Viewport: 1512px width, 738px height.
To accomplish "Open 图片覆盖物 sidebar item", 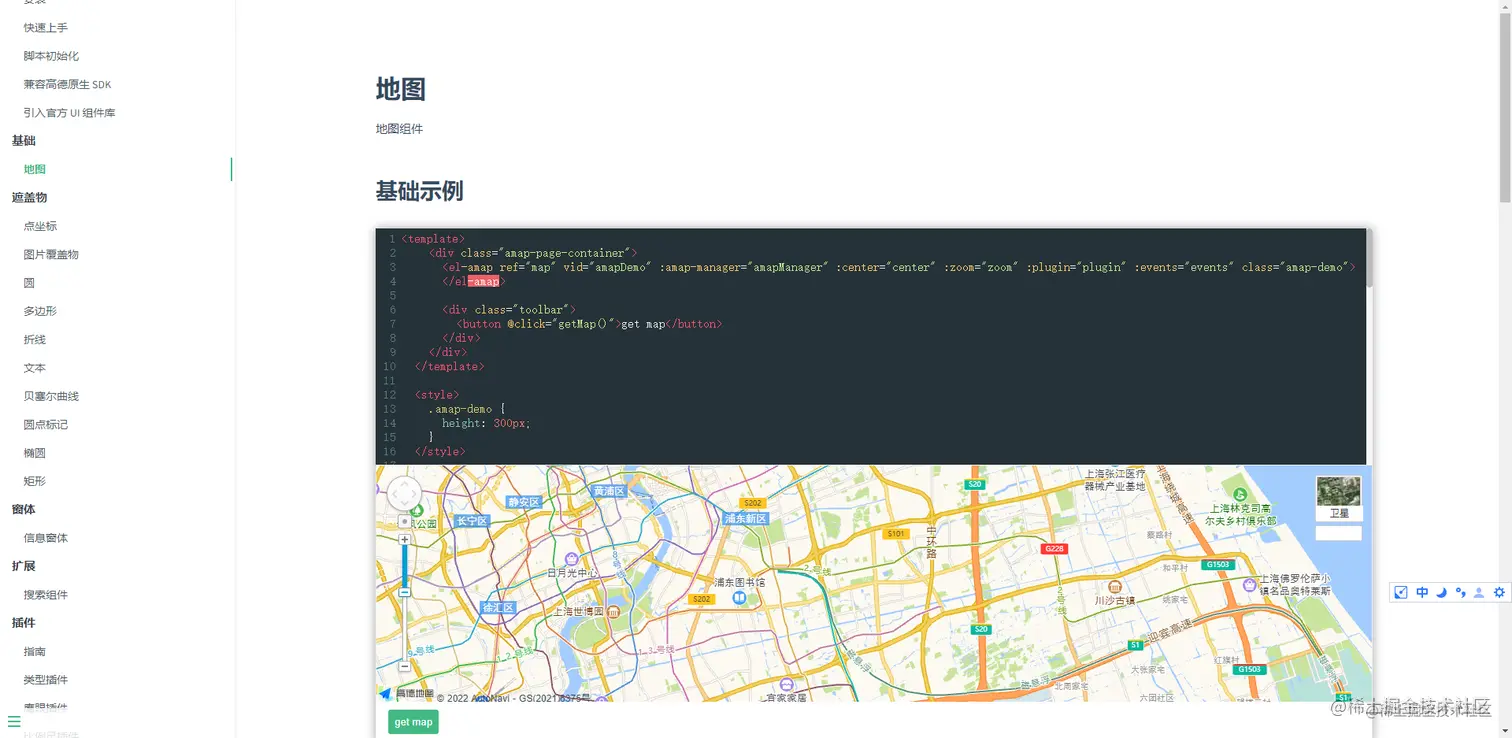I will 51,254.
